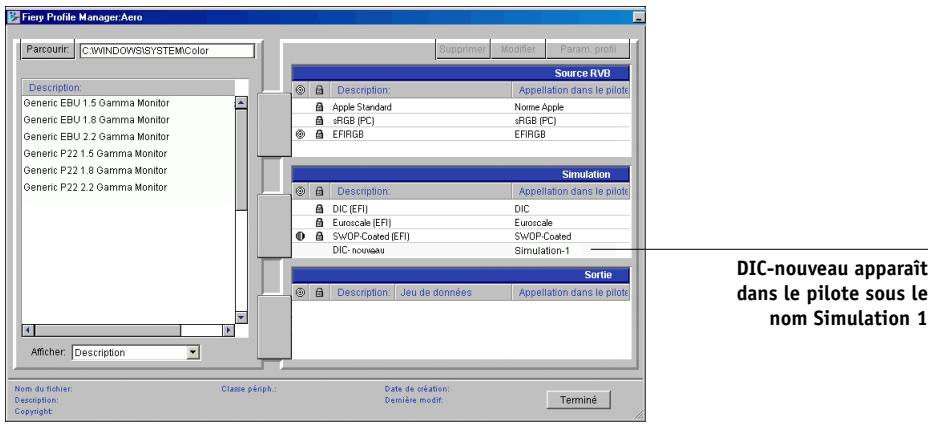Select the DIC- nouveau profile

(x=358, y=250)
